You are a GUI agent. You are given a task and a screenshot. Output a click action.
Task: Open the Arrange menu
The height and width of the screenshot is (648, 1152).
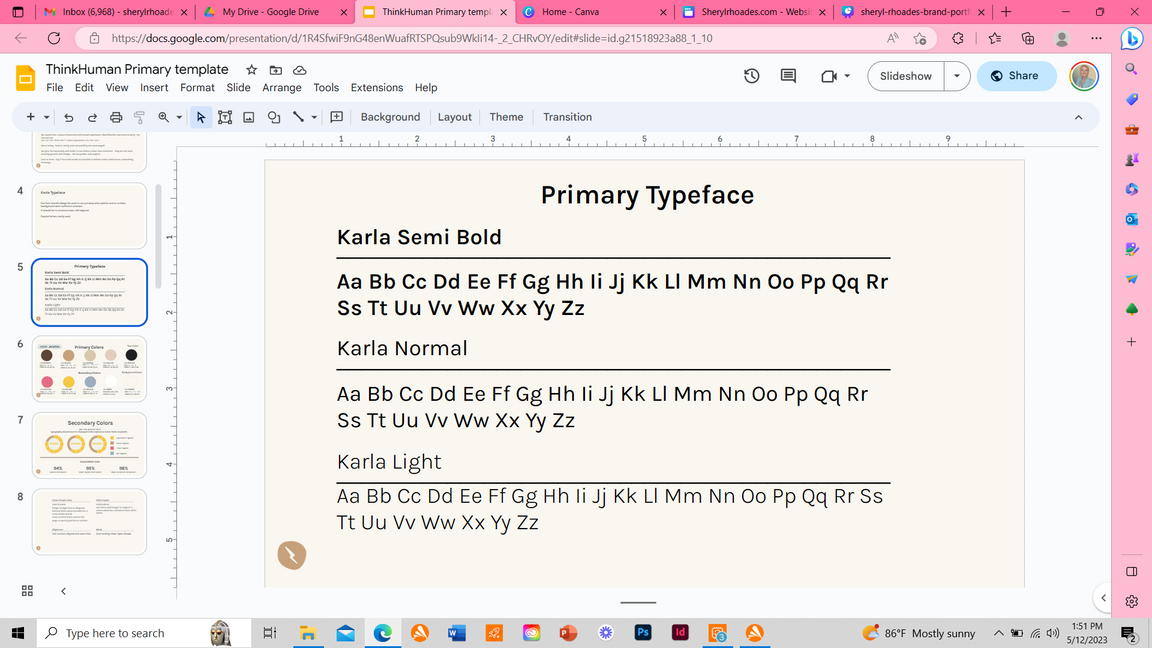(x=282, y=88)
